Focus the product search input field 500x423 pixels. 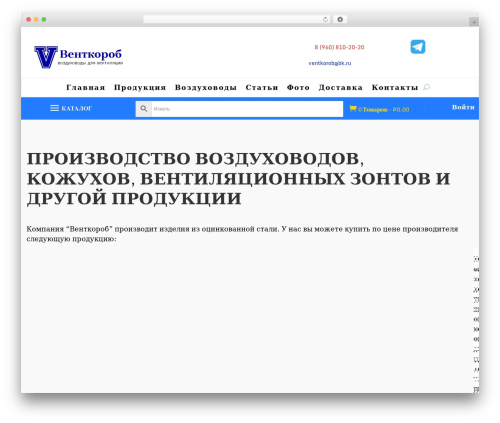pos(247,109)
